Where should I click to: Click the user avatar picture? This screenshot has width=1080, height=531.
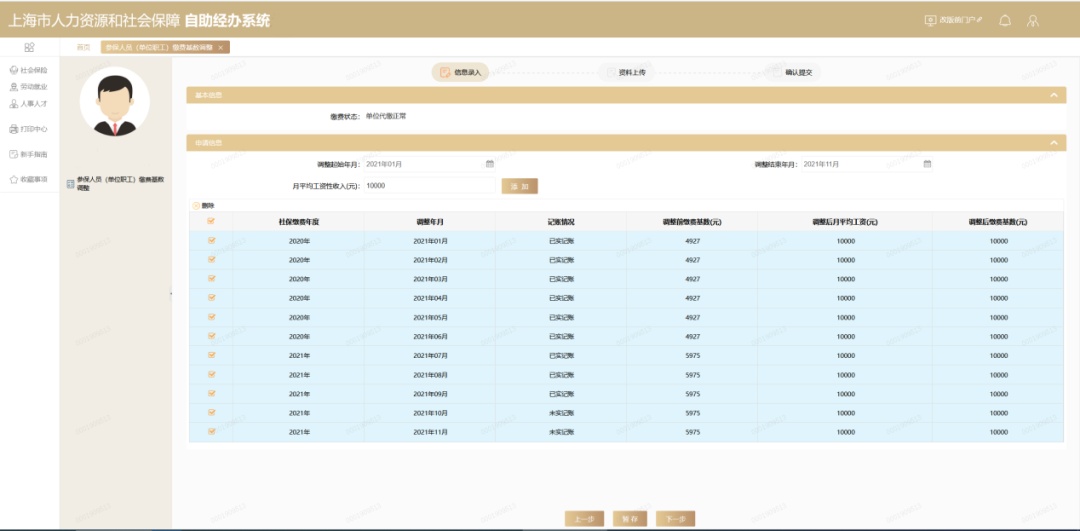(x=114, y=102)
